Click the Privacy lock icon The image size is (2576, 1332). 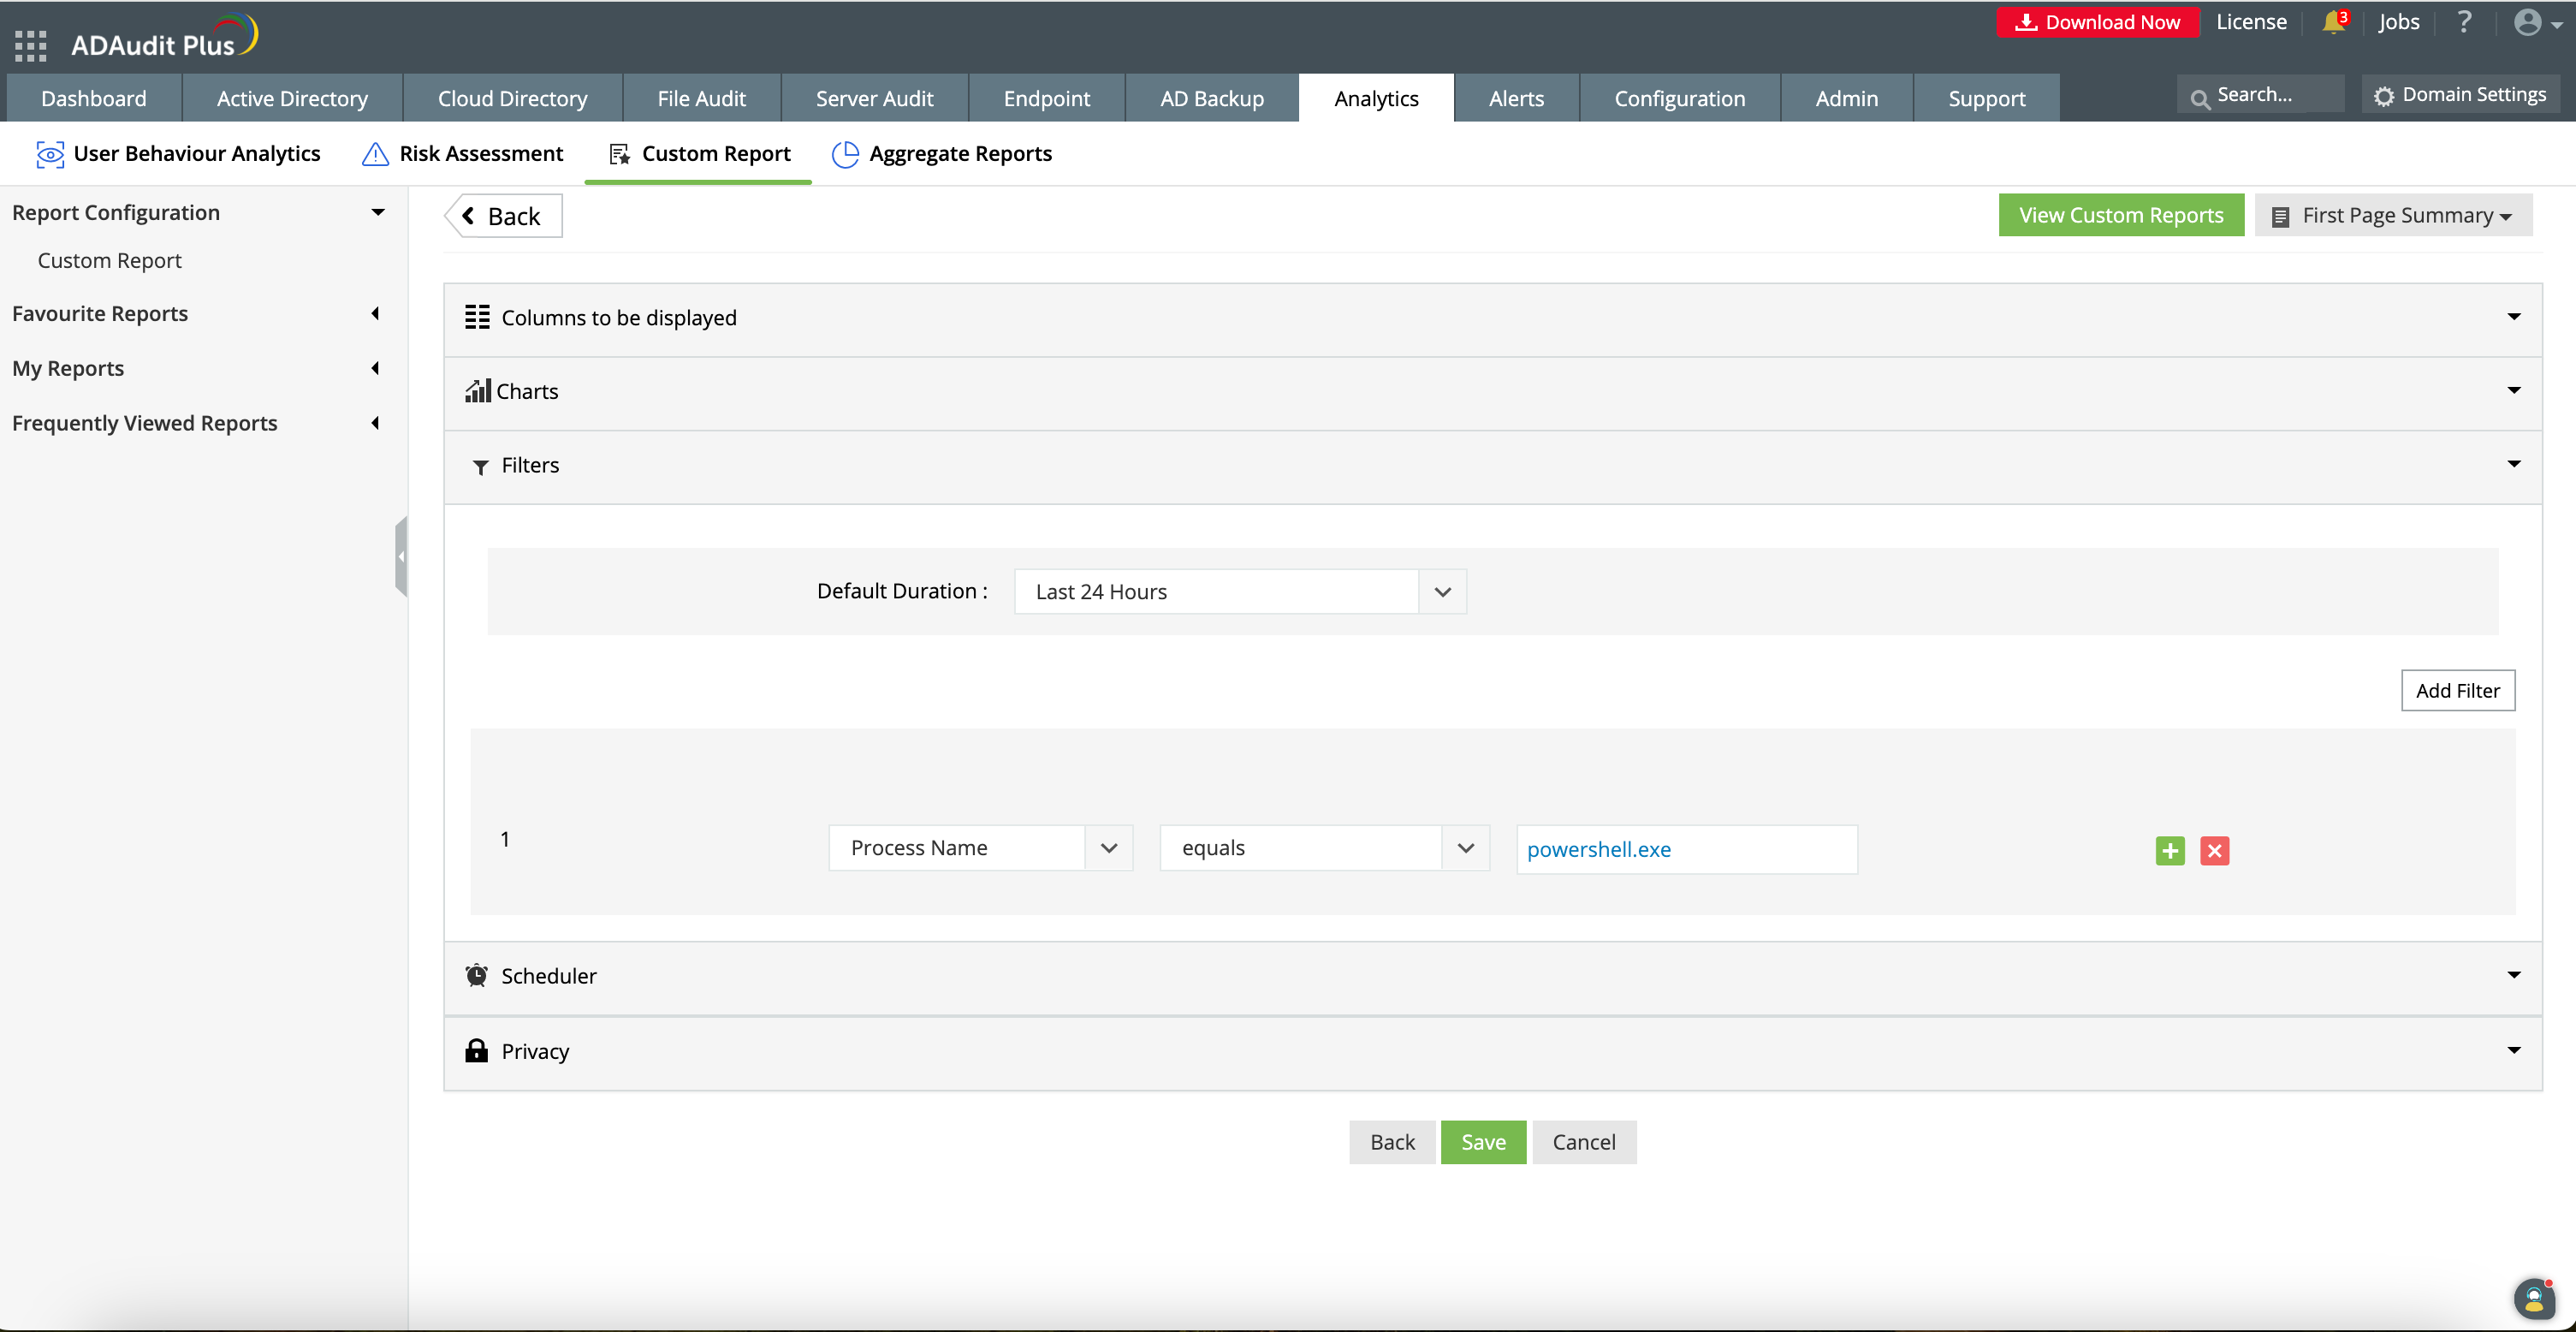(477, 1050)
